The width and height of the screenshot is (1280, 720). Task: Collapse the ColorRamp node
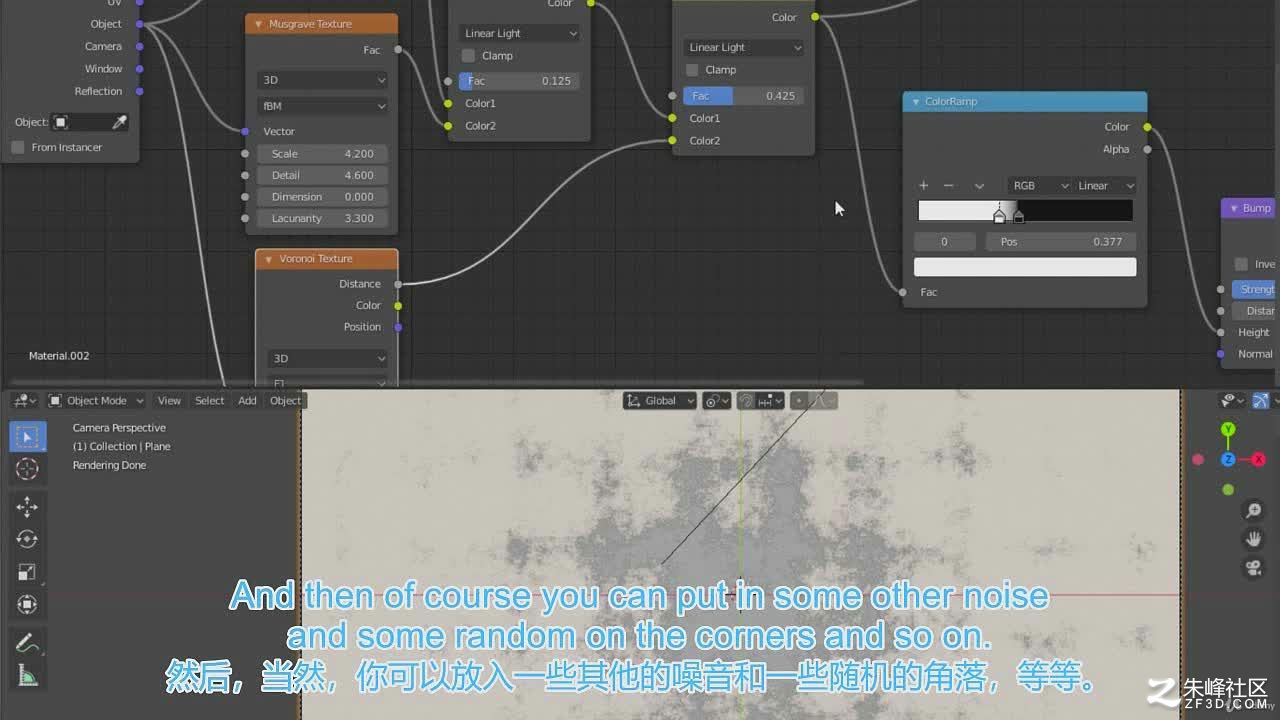point(915,102)
